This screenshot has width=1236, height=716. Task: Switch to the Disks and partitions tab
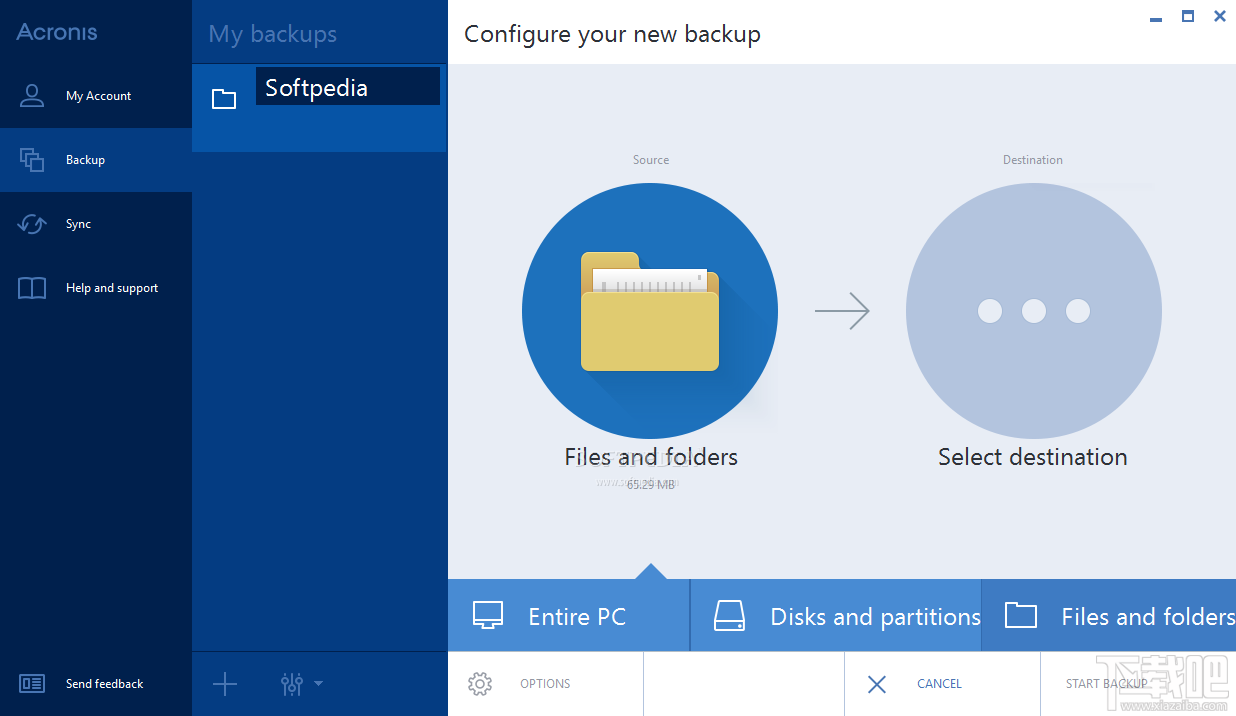(x=836, y=615)
